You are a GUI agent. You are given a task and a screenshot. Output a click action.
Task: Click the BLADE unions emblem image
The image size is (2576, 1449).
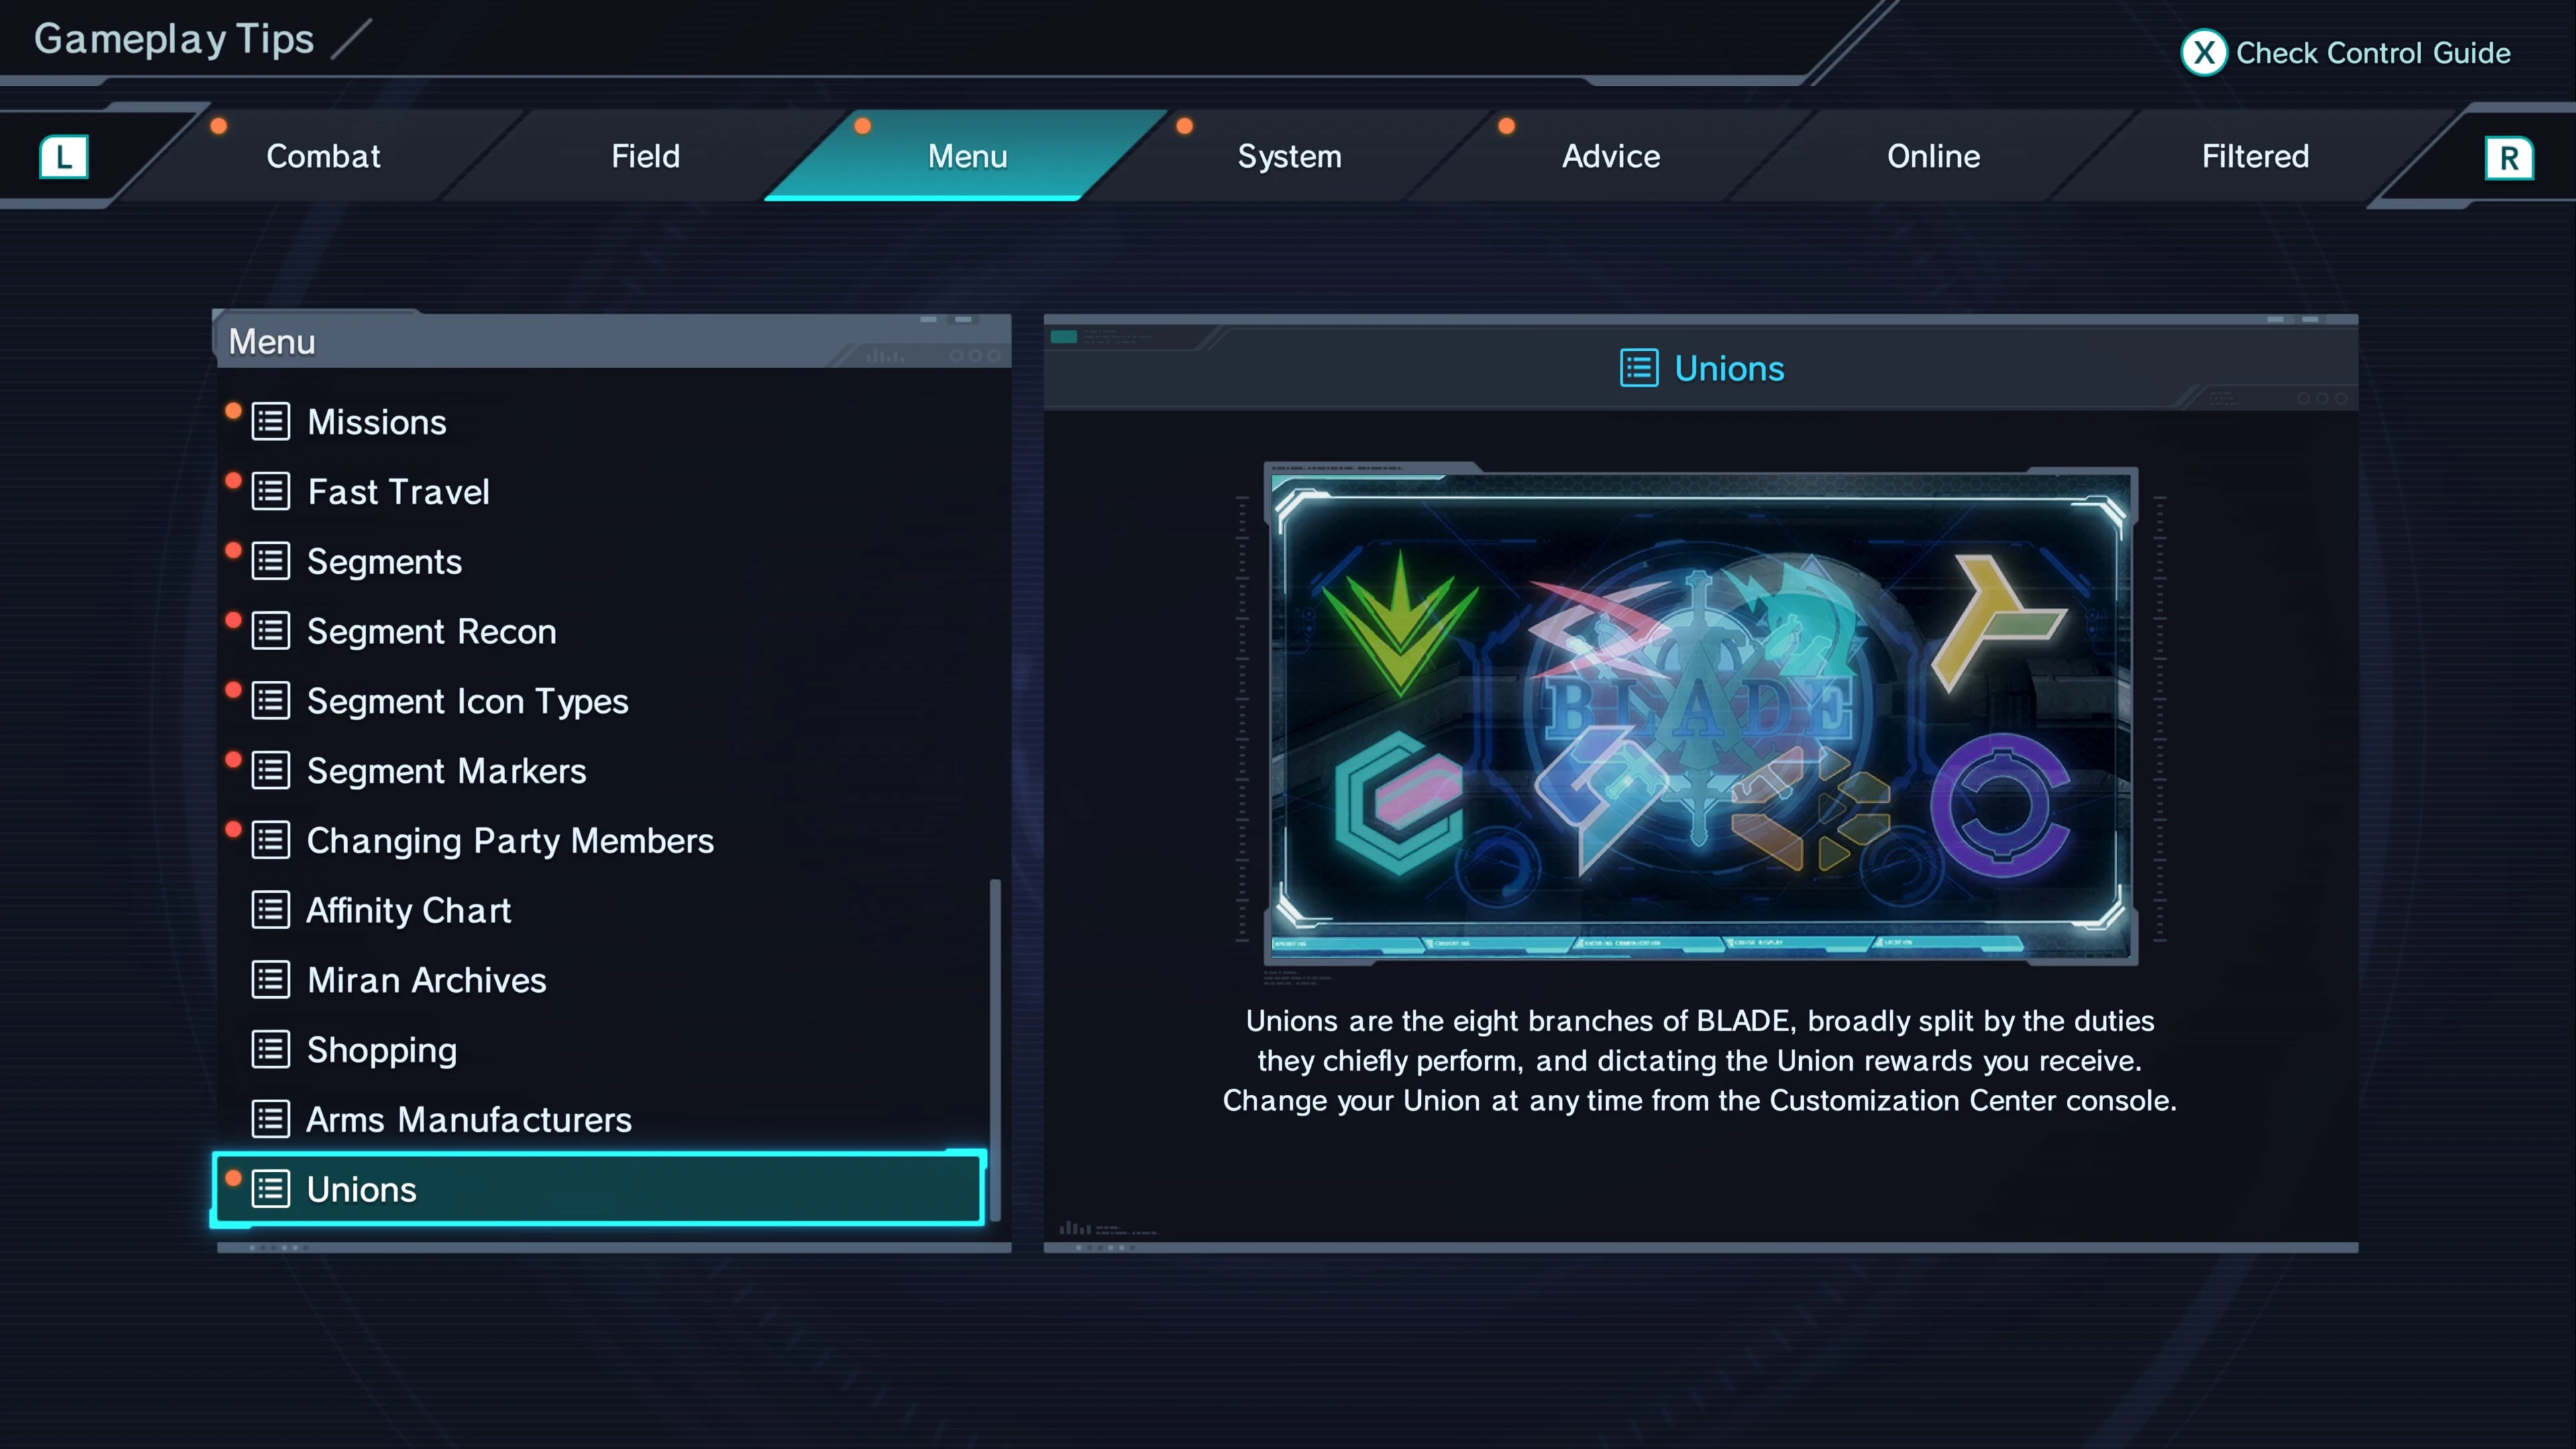pos(1700,714)
